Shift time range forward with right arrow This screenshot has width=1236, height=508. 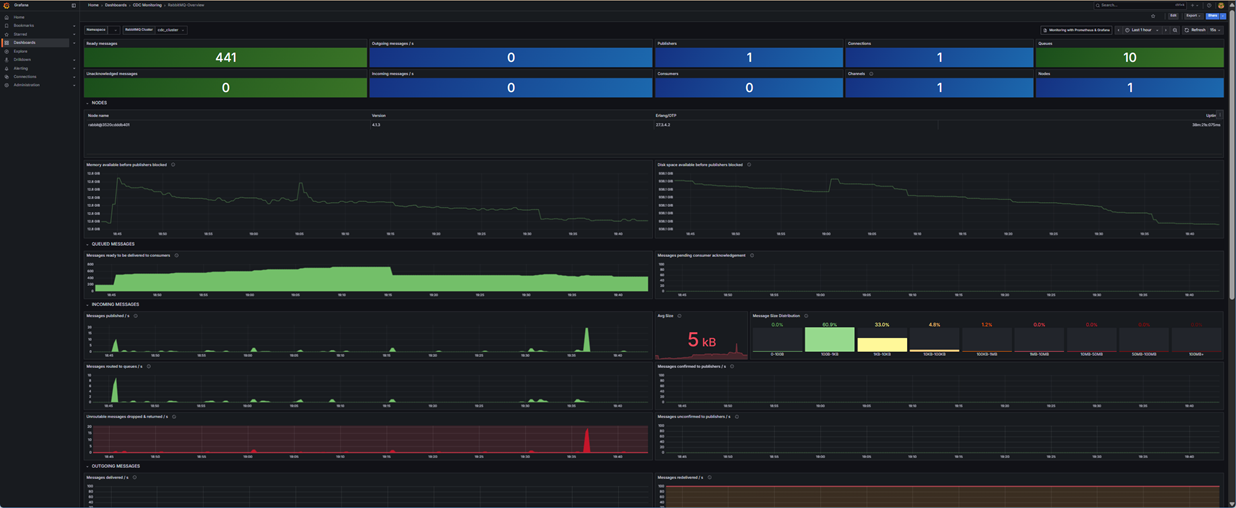click(1165, 30)
